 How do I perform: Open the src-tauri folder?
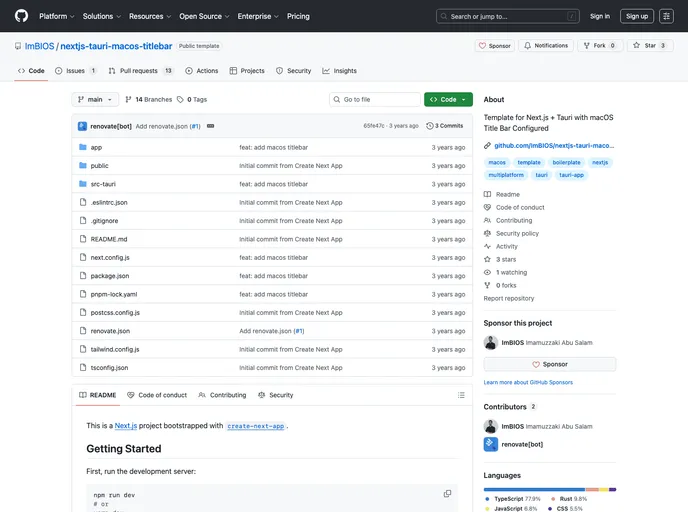click(101, 184)
